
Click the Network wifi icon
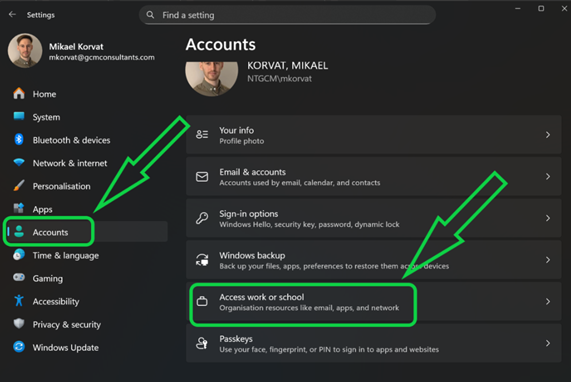click(19, 162)
